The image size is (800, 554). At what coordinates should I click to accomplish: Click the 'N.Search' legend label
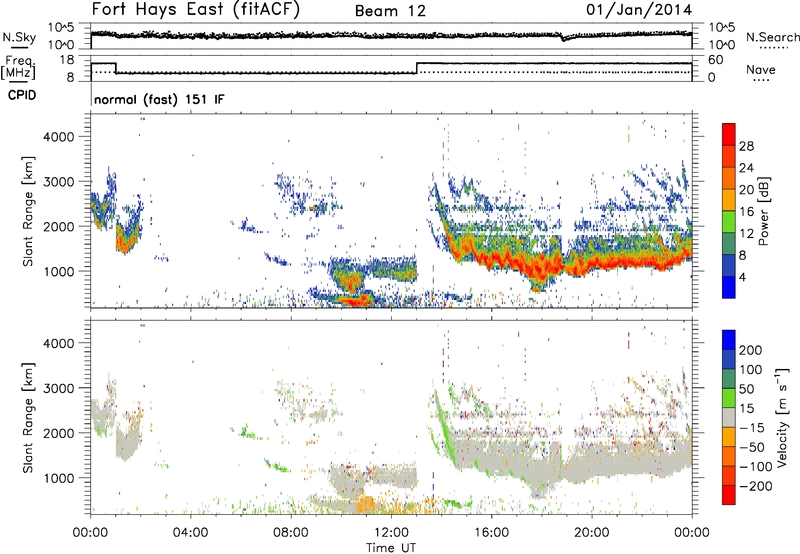[772, 37]
